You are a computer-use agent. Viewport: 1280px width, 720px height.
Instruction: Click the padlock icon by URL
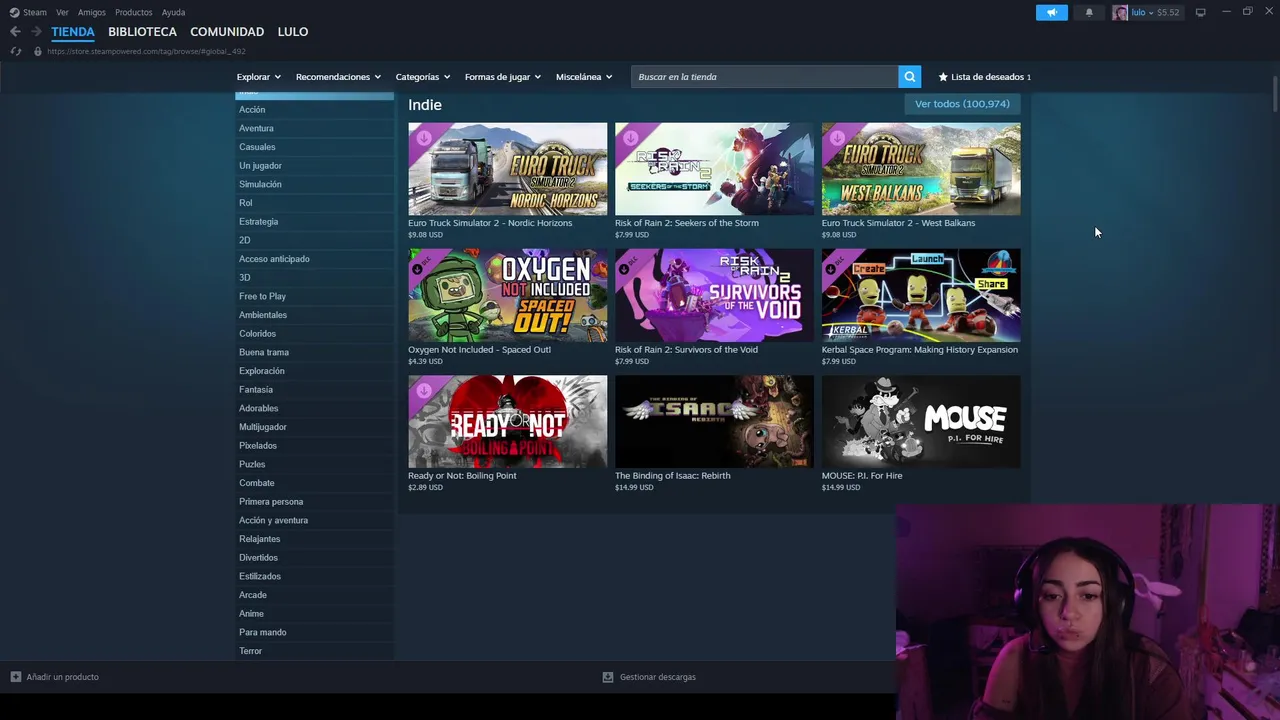click(x=38, y=51)
